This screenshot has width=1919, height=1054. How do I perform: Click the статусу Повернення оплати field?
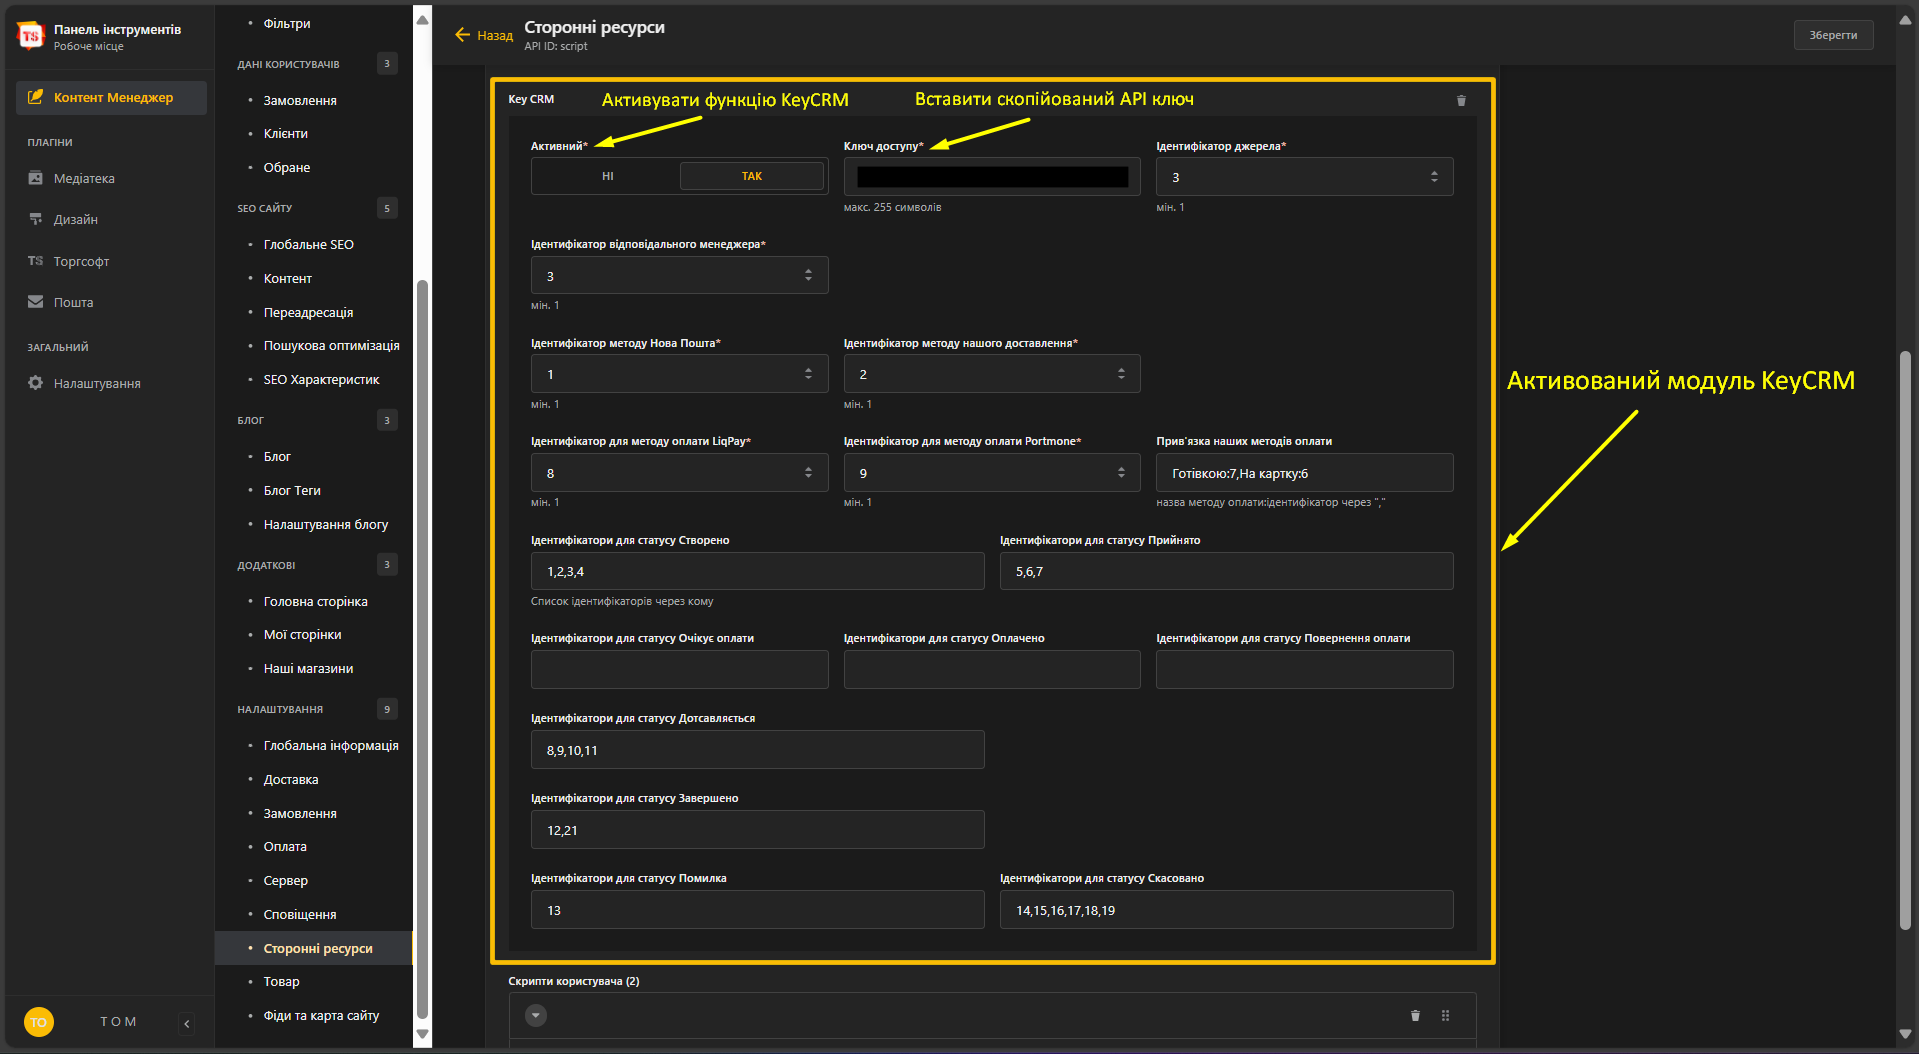(1304, 670)
